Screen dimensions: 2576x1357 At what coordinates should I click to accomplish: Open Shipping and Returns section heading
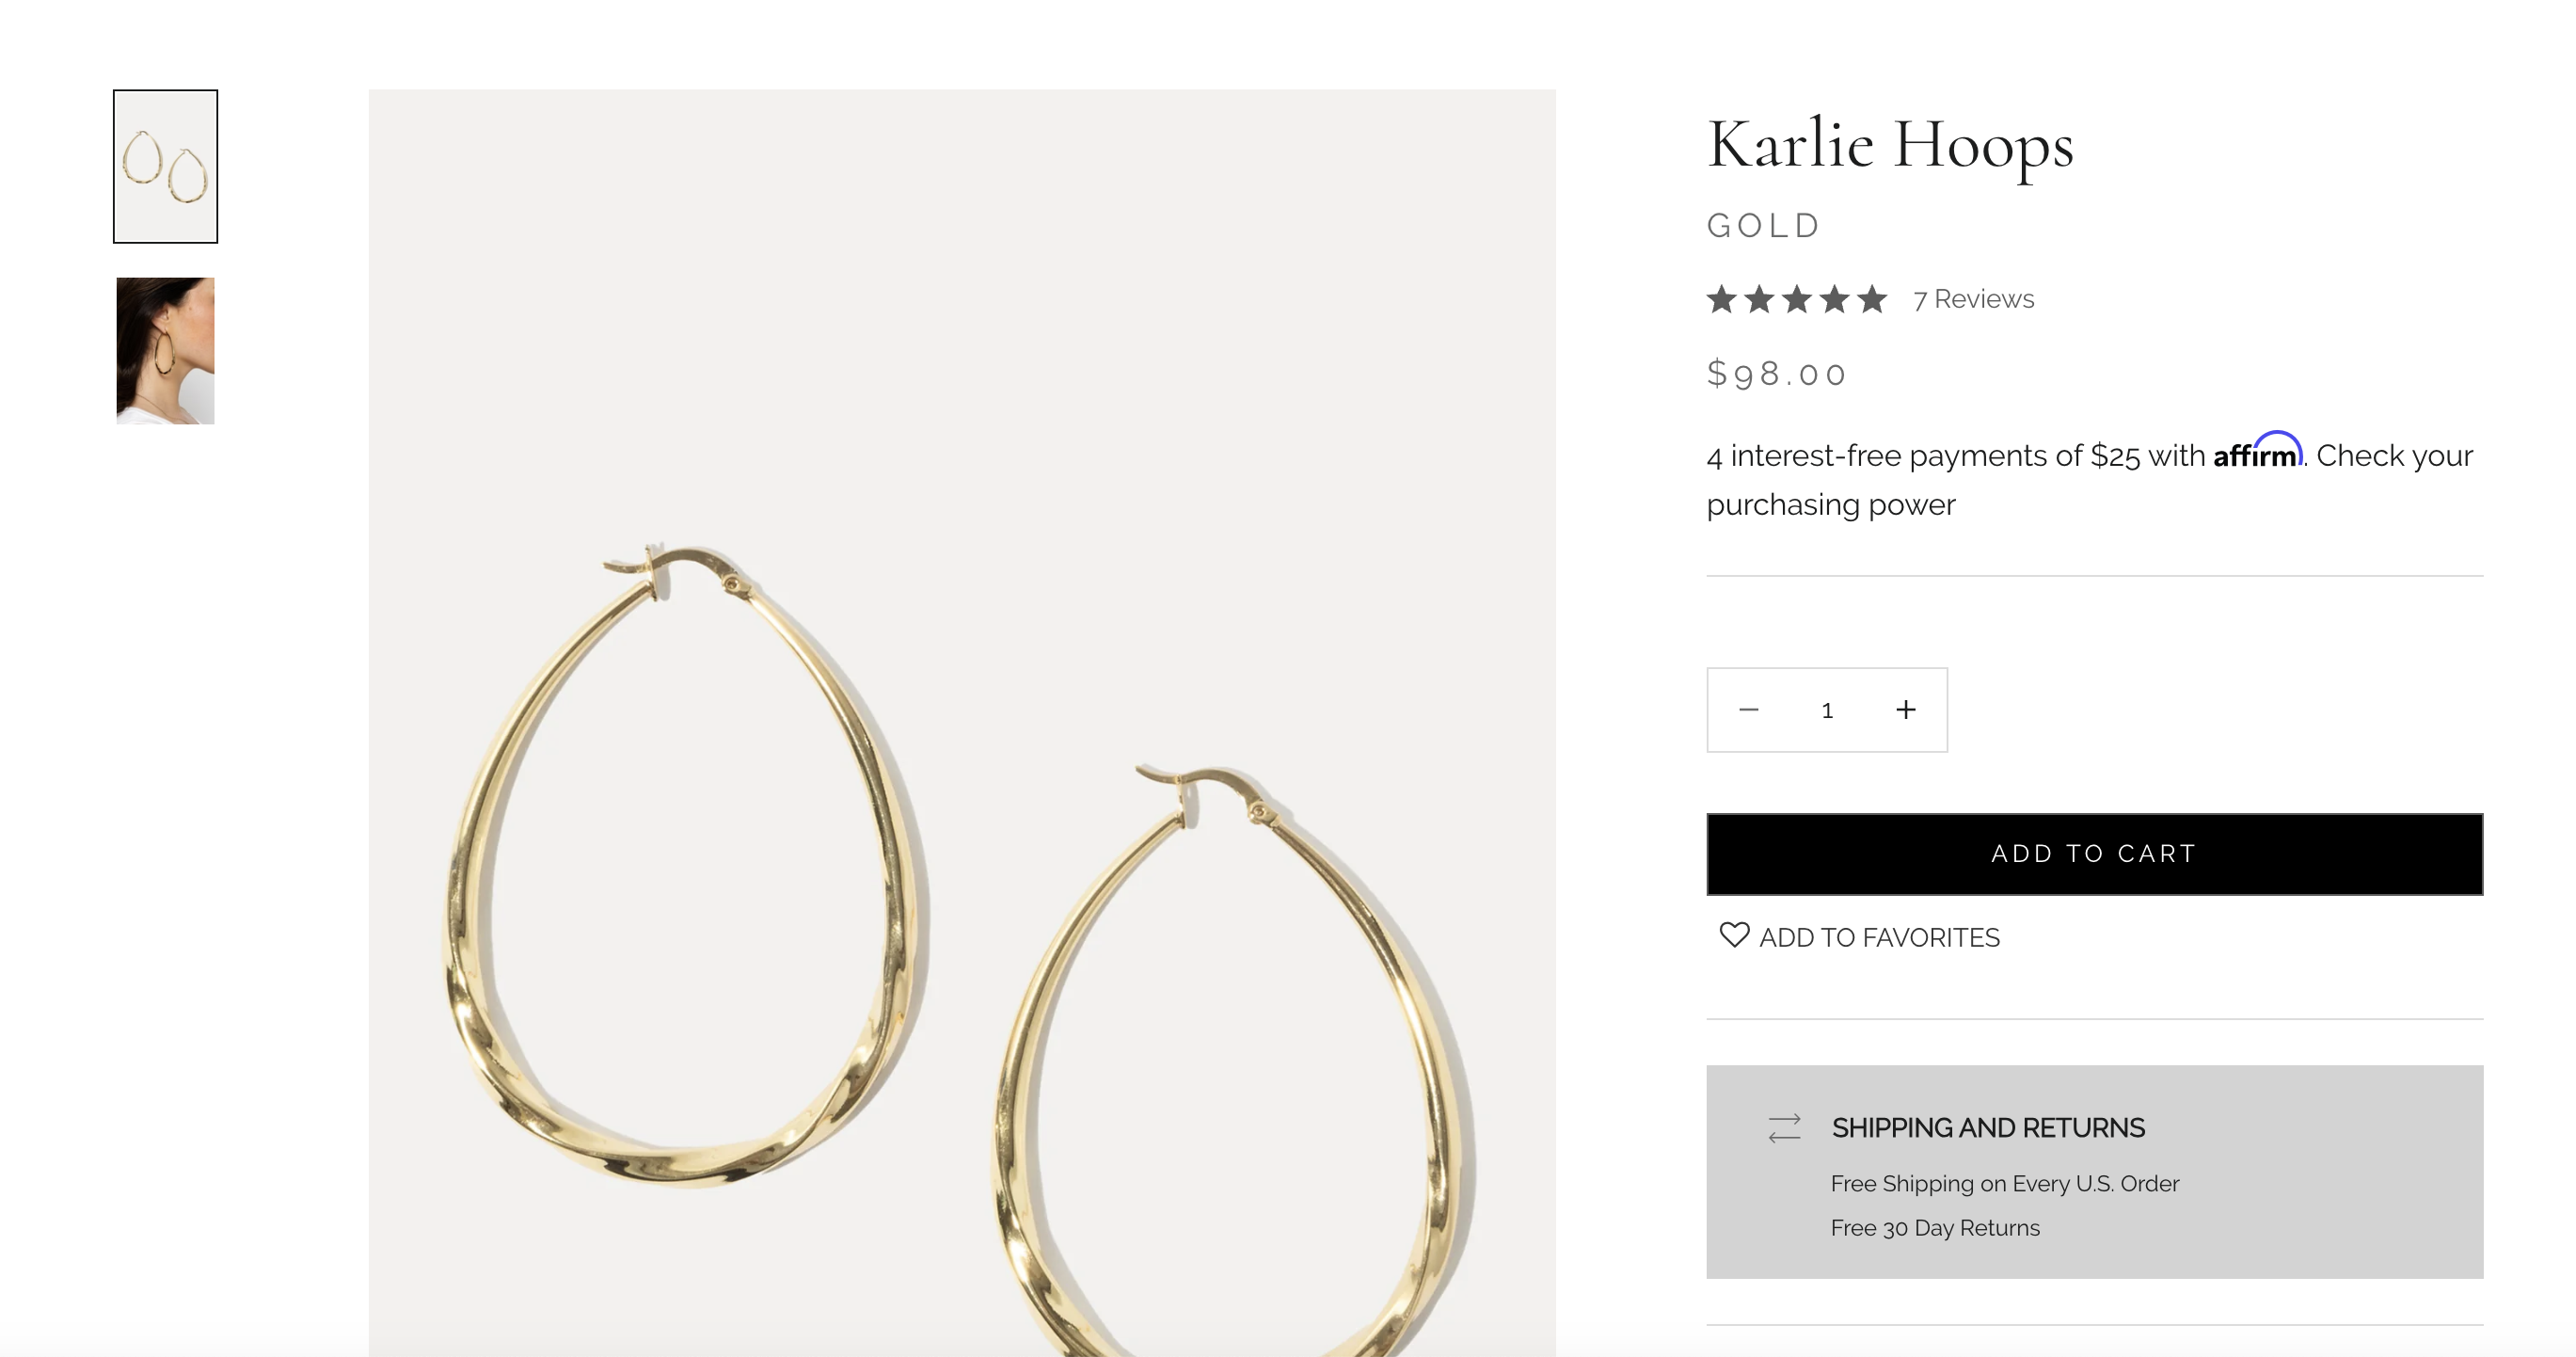coord(1988,1128)
